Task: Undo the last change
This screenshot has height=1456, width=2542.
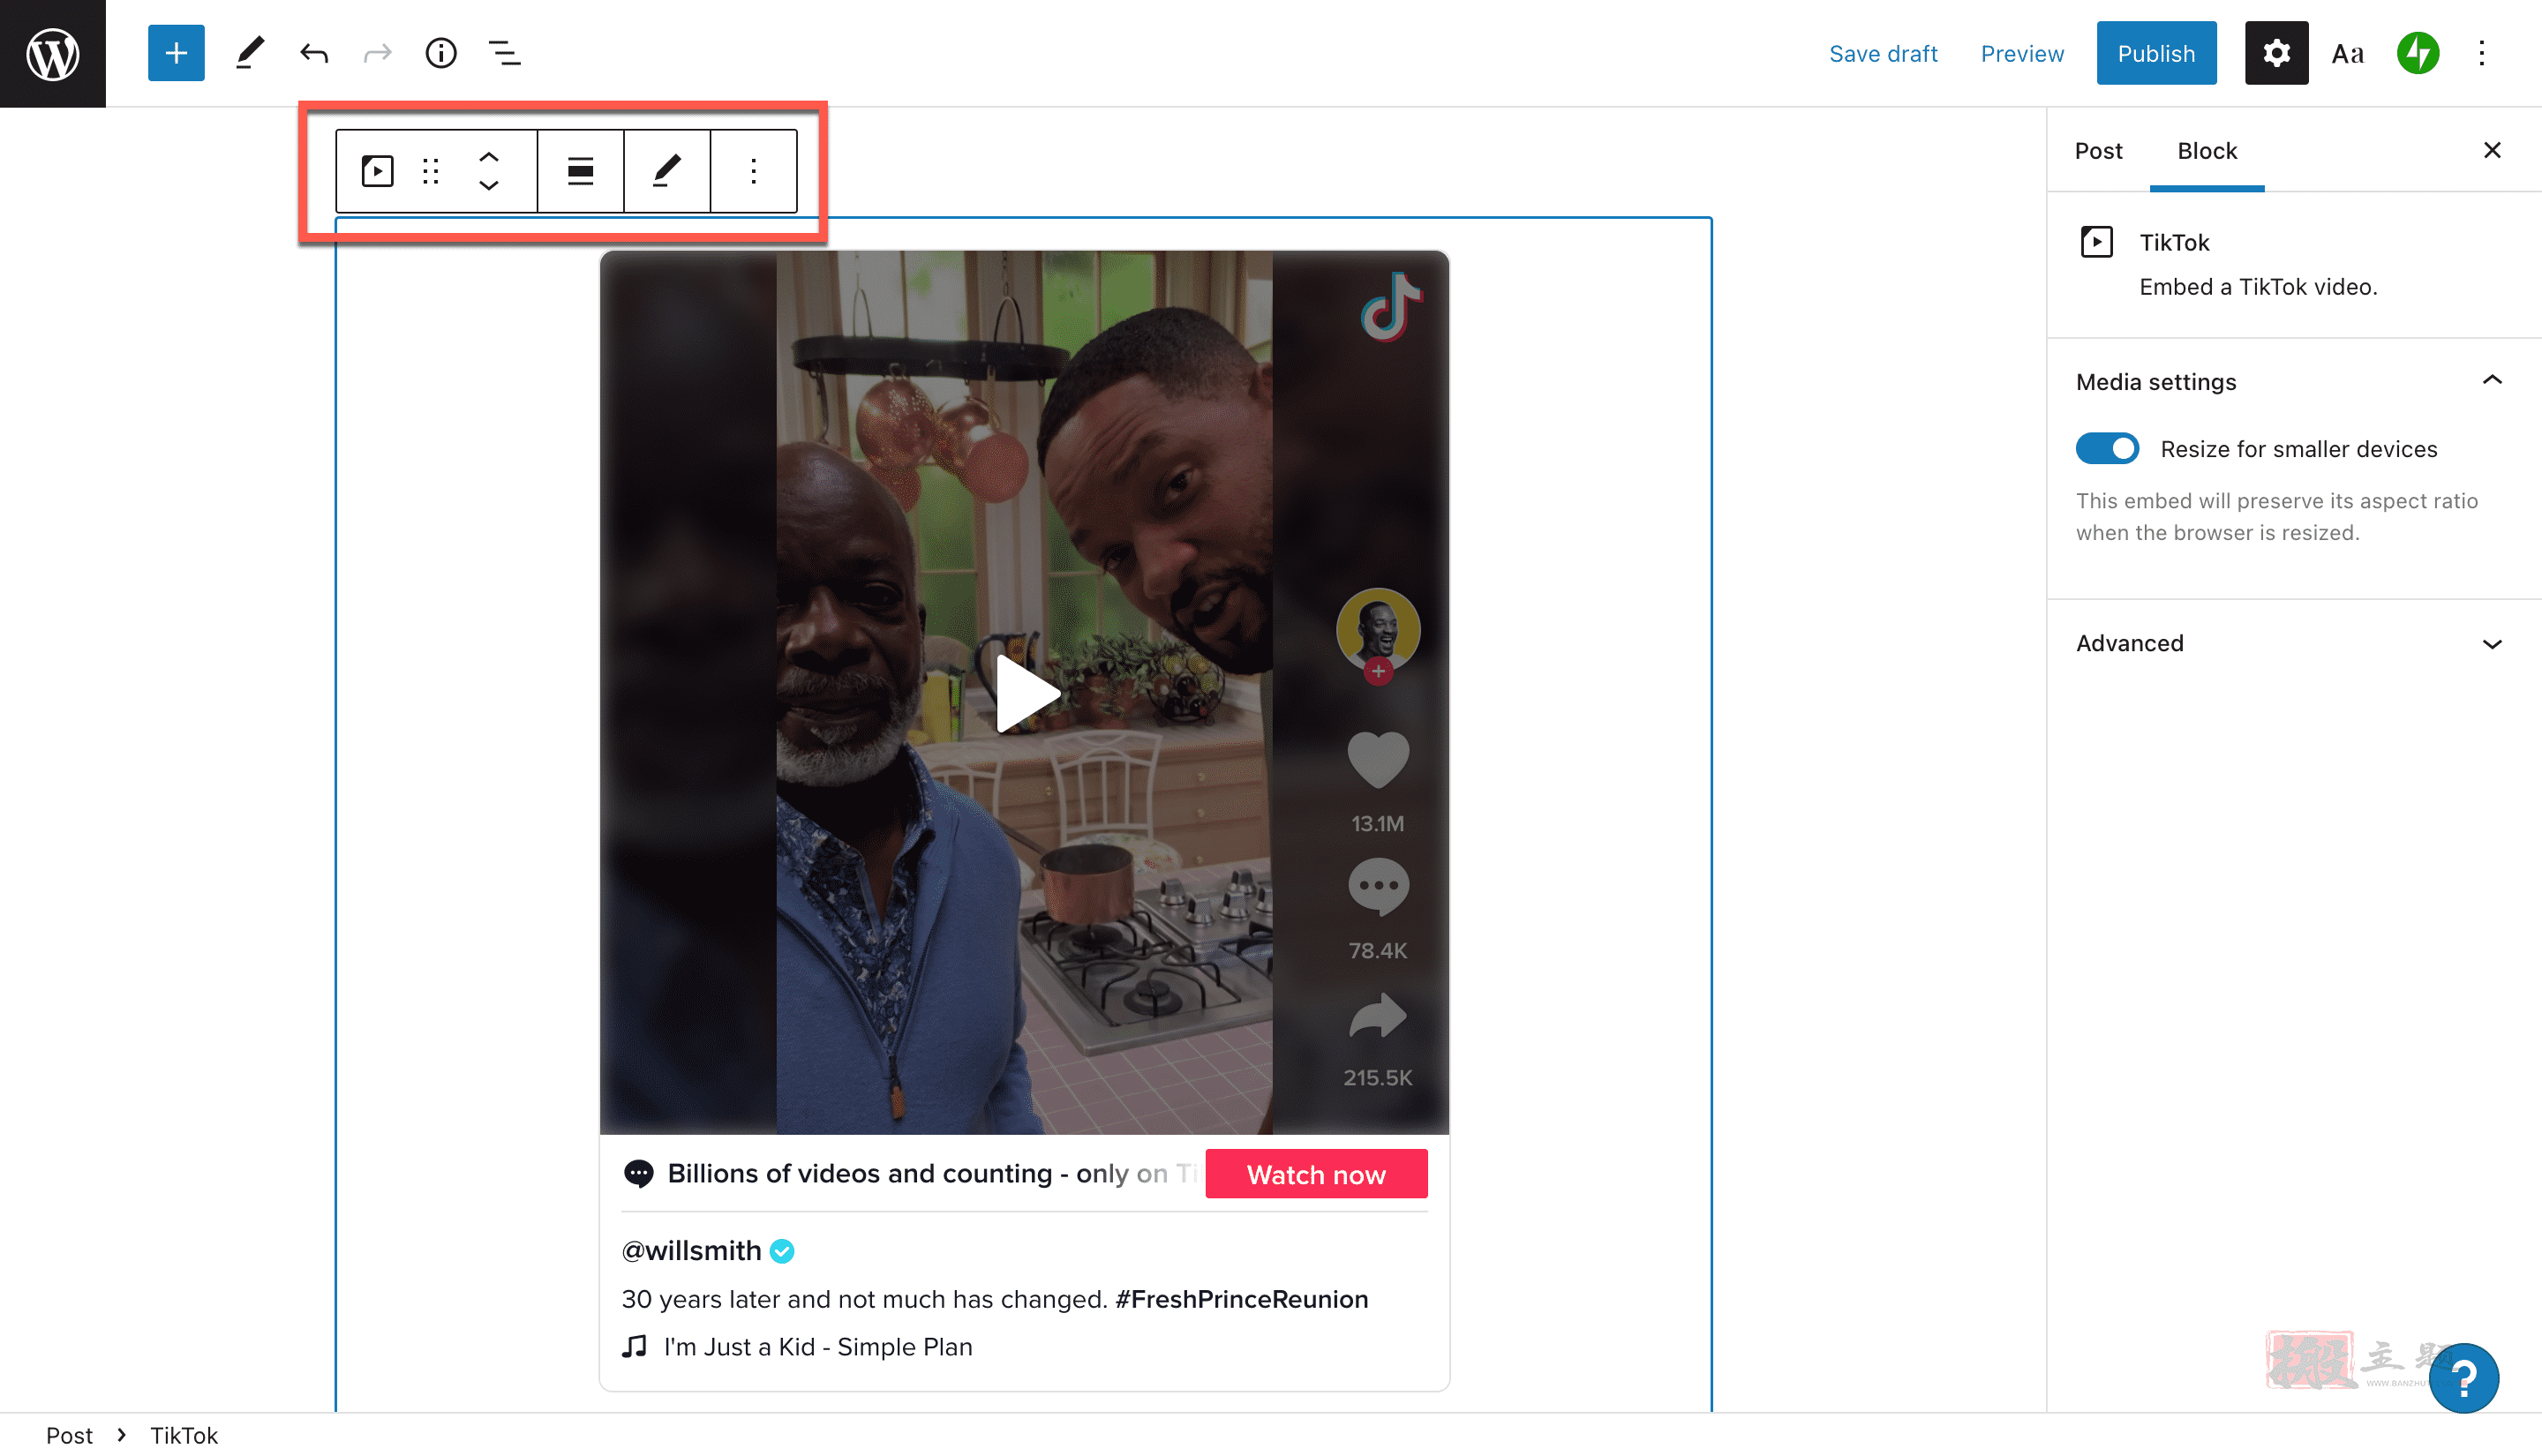Action: 314,53
